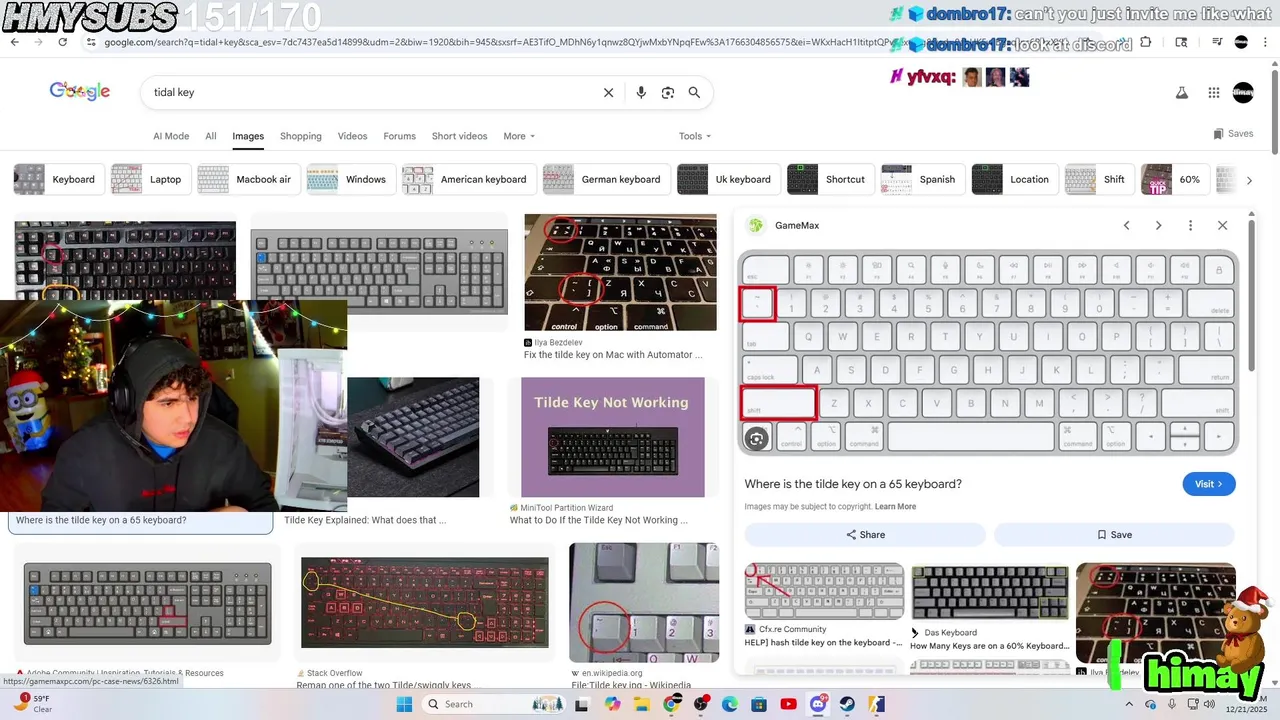Open Google Lens camera search
This screenshot has height=720, width=1280.
coord(668,92)
